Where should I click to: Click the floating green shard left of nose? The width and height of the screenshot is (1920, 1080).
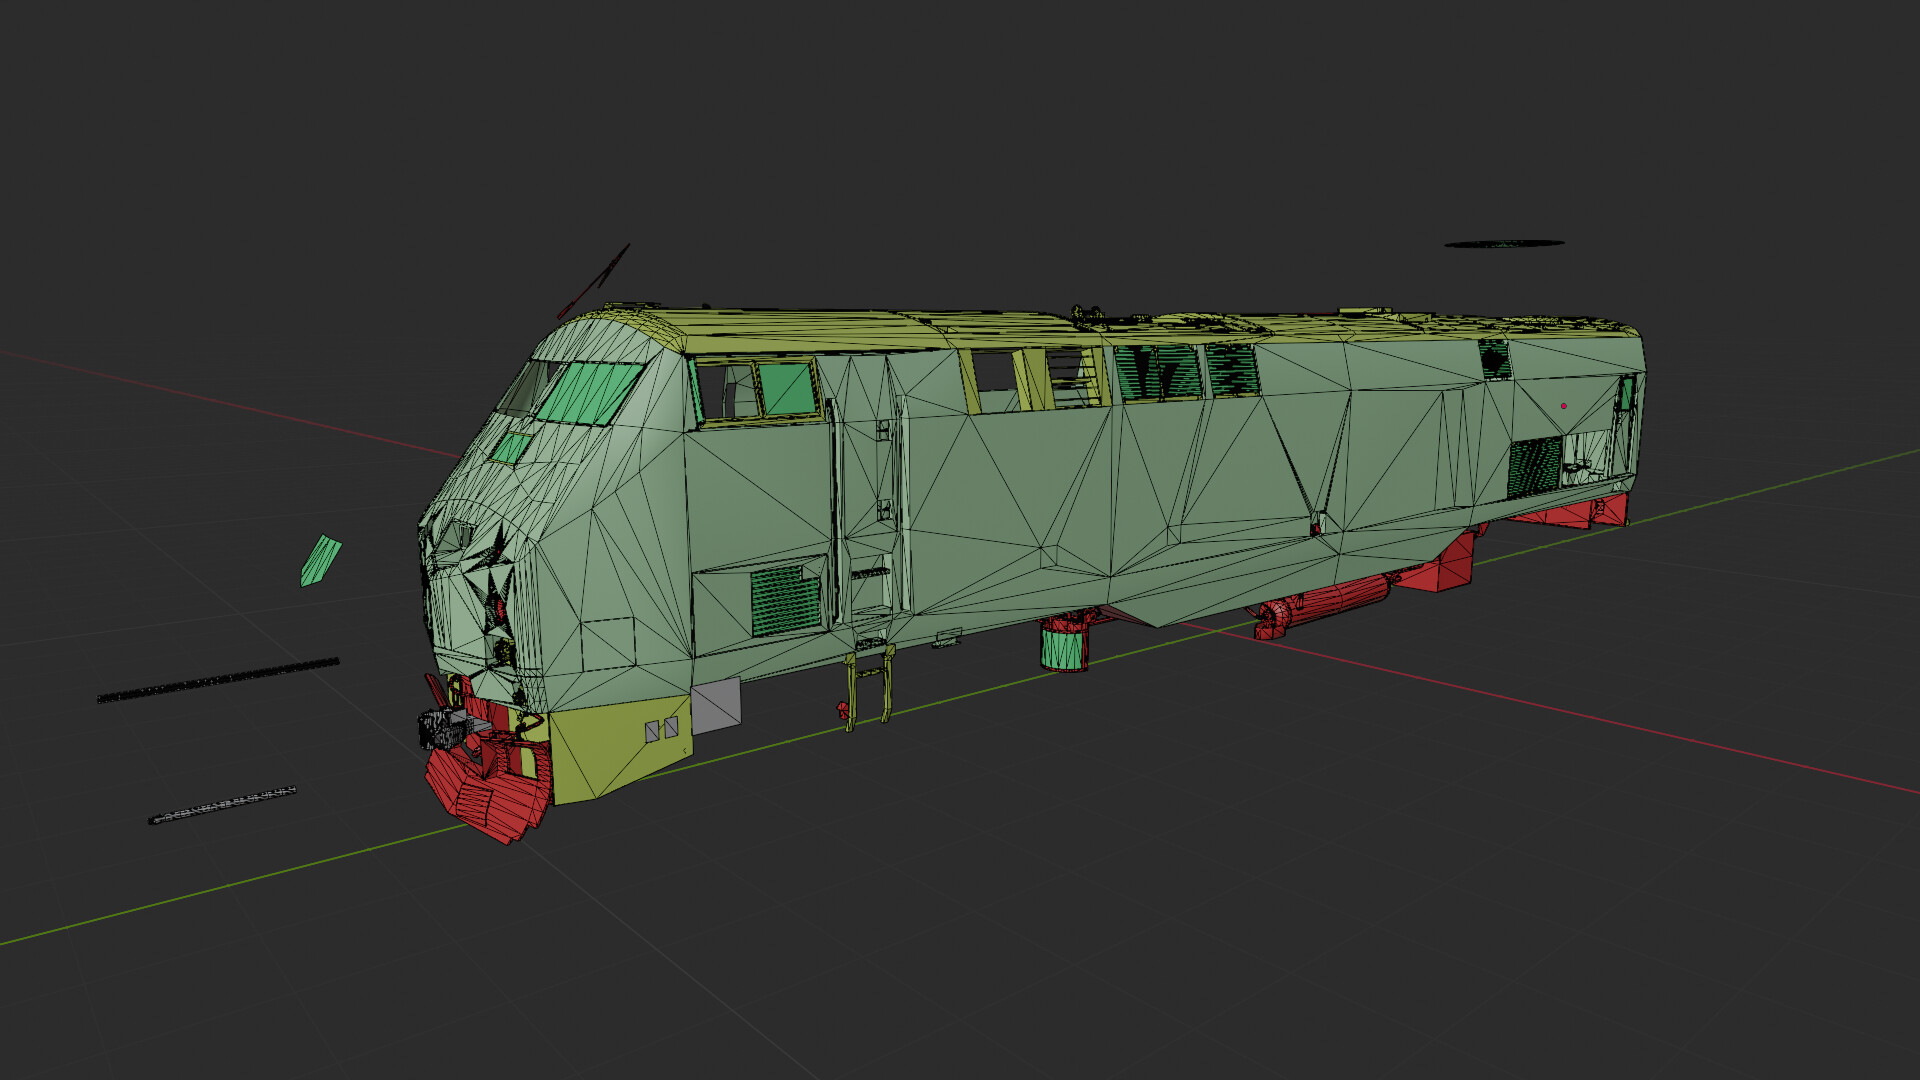pos(321,561)
